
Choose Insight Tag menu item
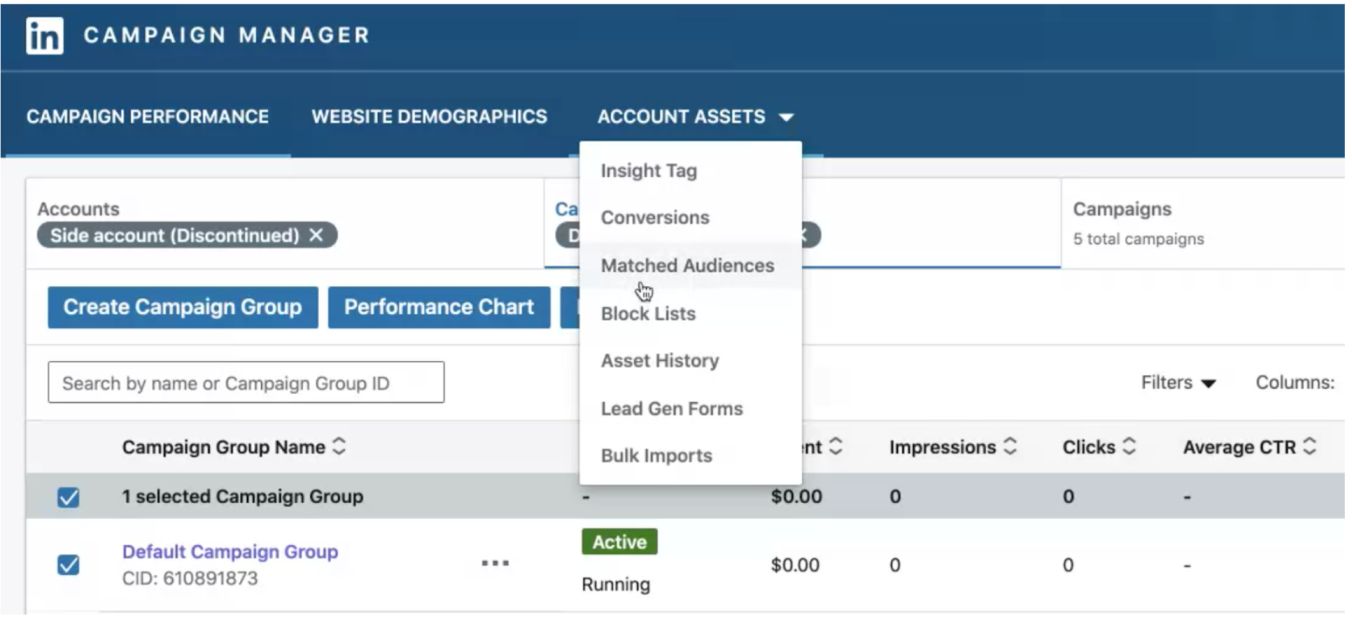(x=648, y=171)
